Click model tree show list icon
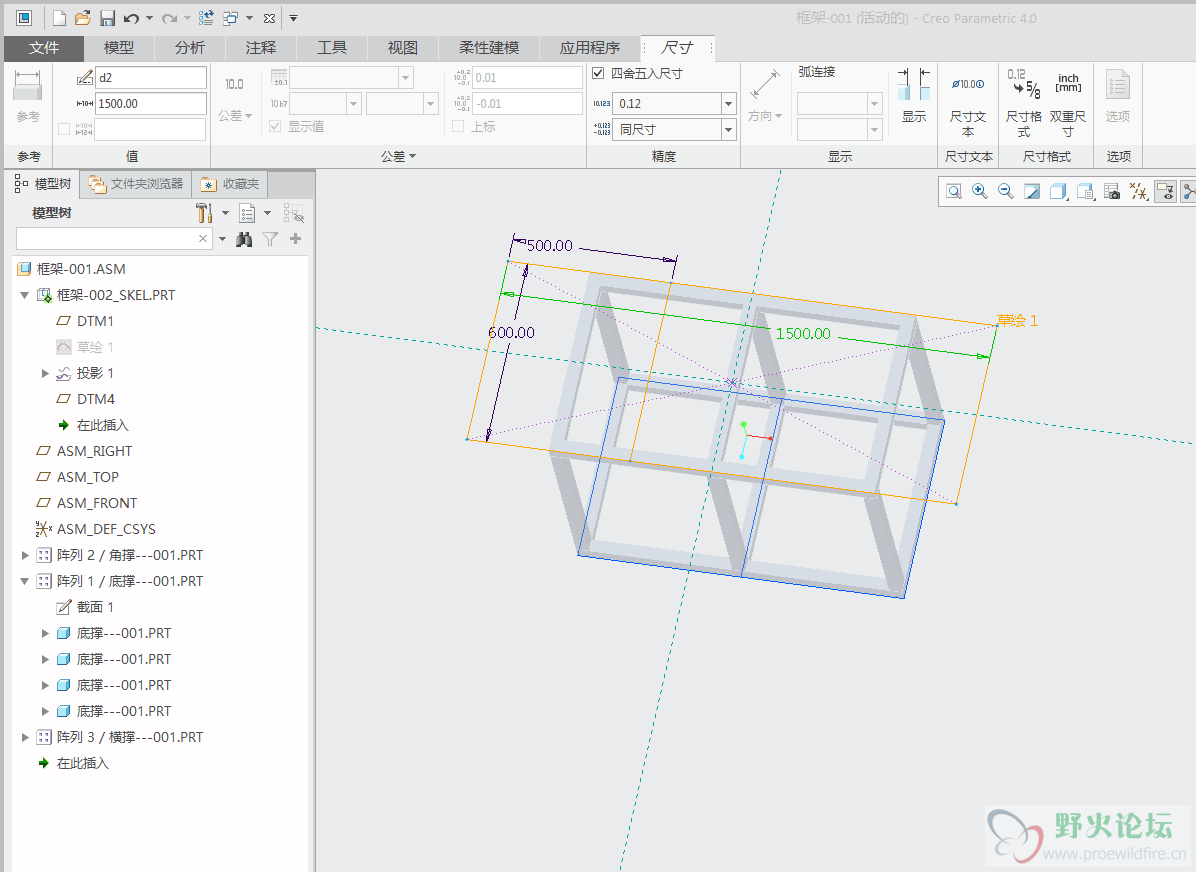The height and width of the screenshot is (872, 1196). (247, 213)
